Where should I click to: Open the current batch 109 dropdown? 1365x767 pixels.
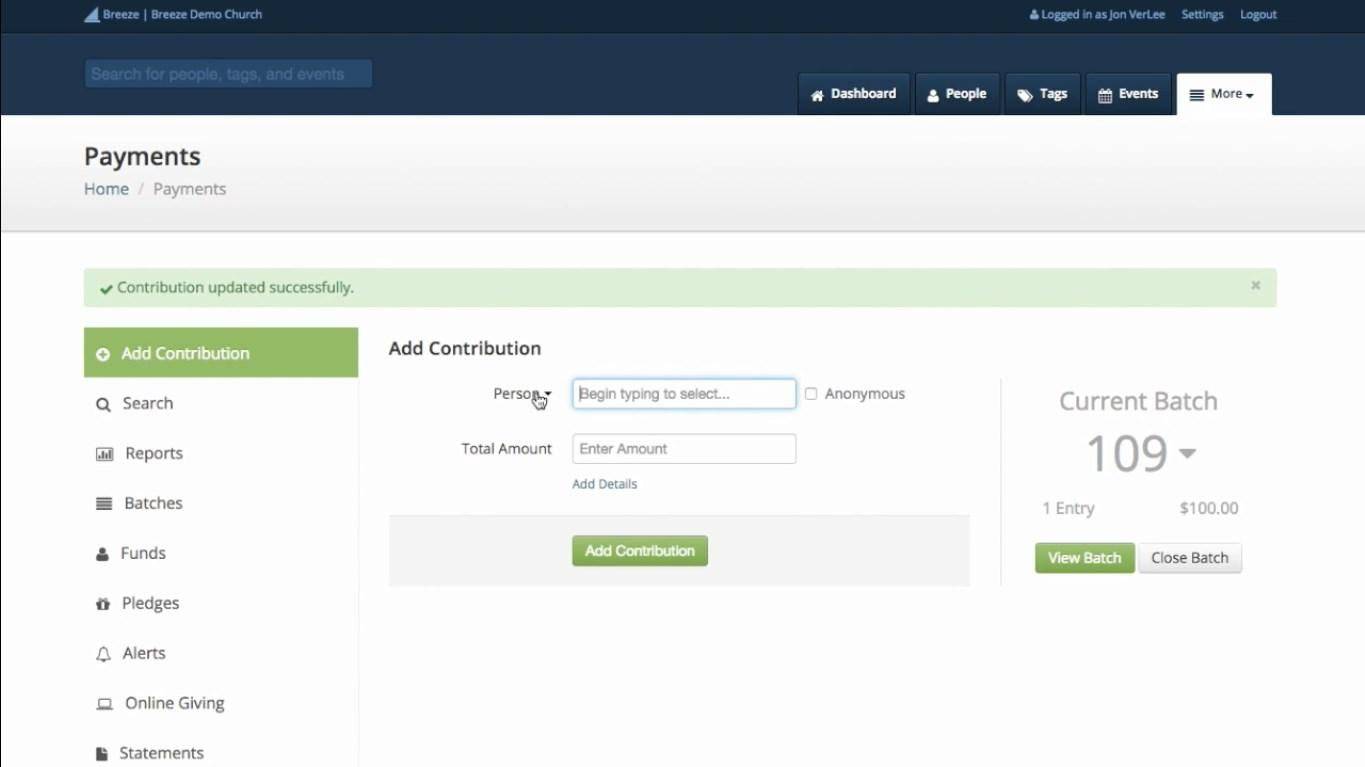click(1187, 453)
